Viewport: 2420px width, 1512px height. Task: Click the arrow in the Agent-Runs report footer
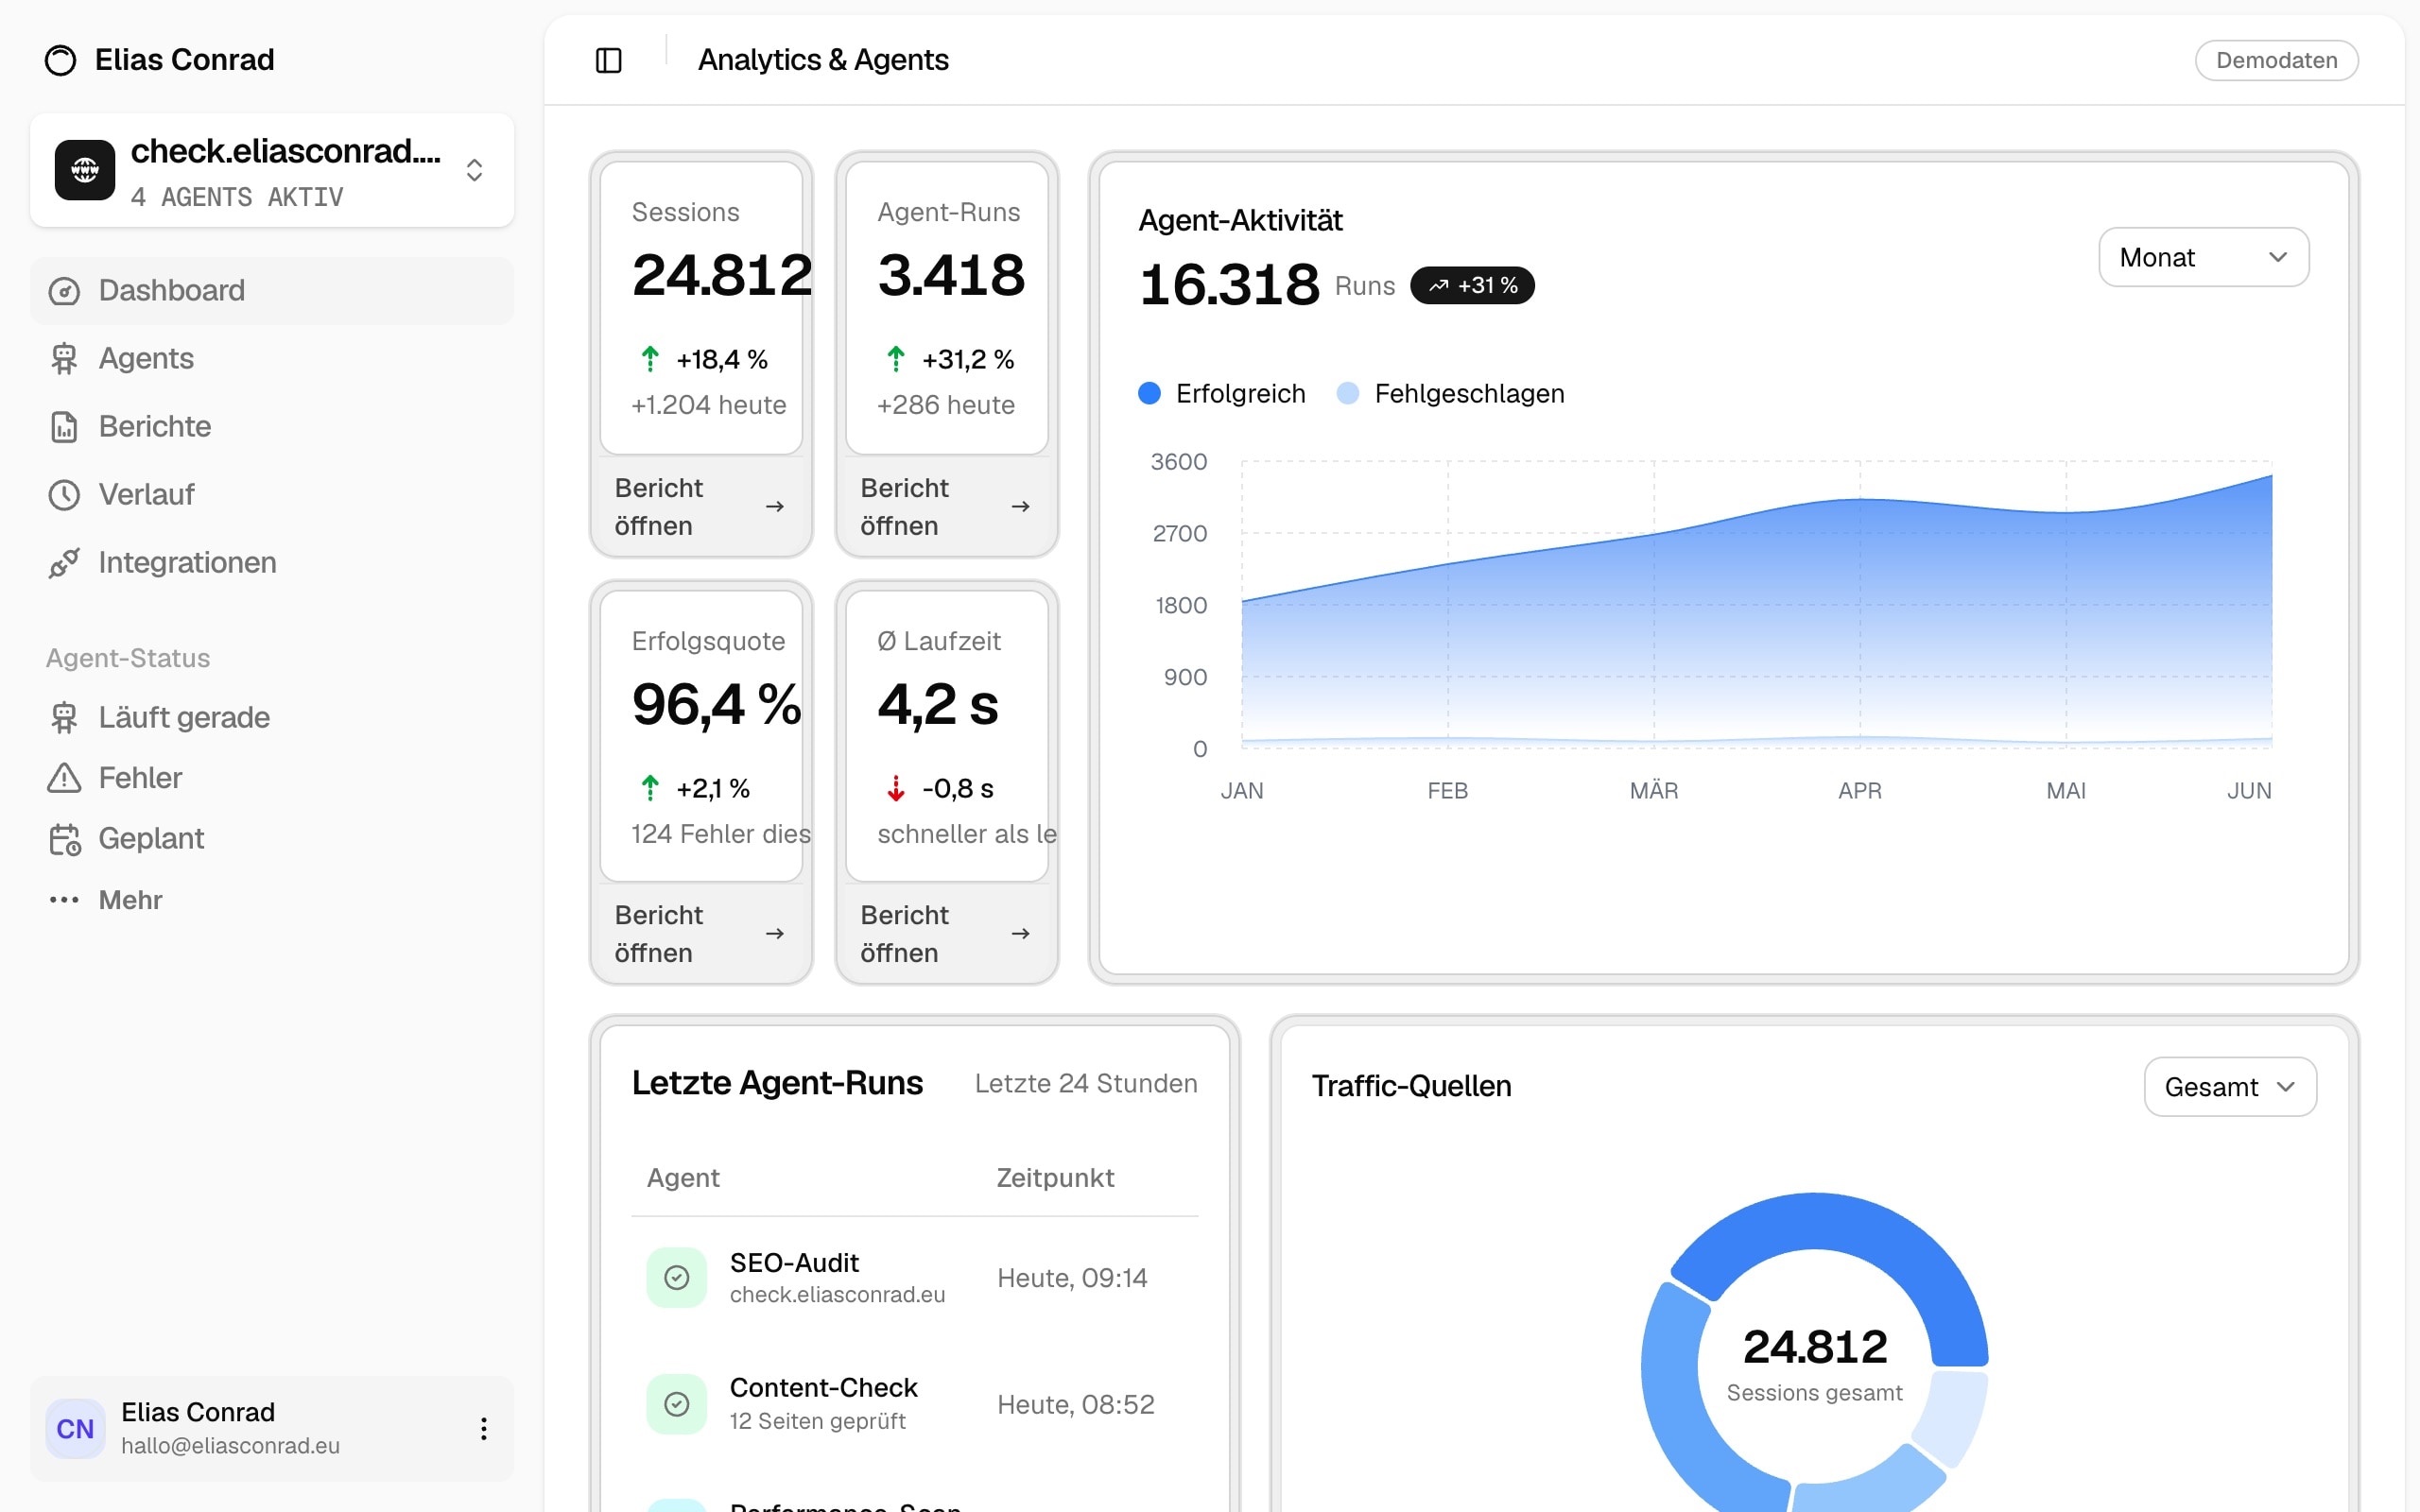1021,507
